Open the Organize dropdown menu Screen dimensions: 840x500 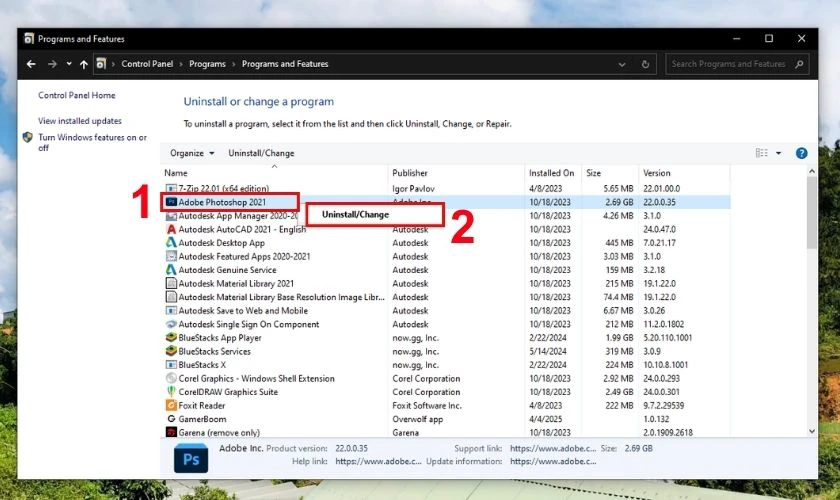[192, 153]
